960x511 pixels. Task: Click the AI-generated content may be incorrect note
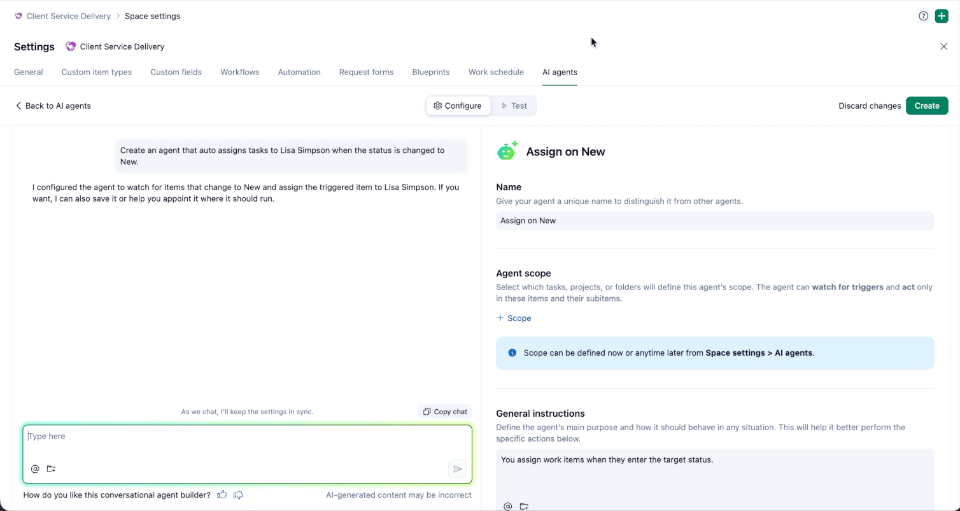(x=399, y=495)
